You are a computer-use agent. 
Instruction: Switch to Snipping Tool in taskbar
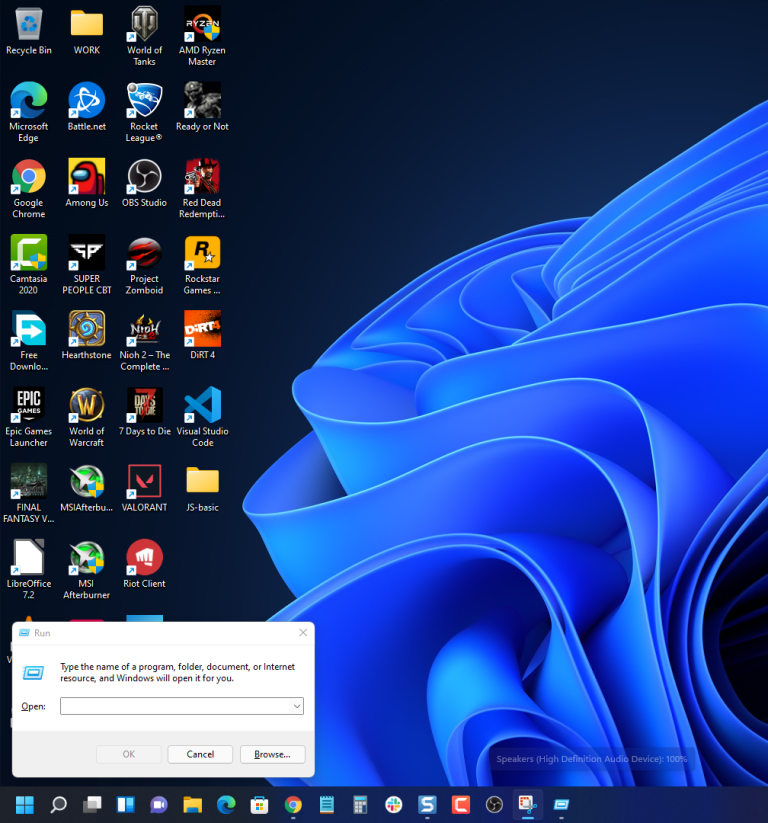528,805
